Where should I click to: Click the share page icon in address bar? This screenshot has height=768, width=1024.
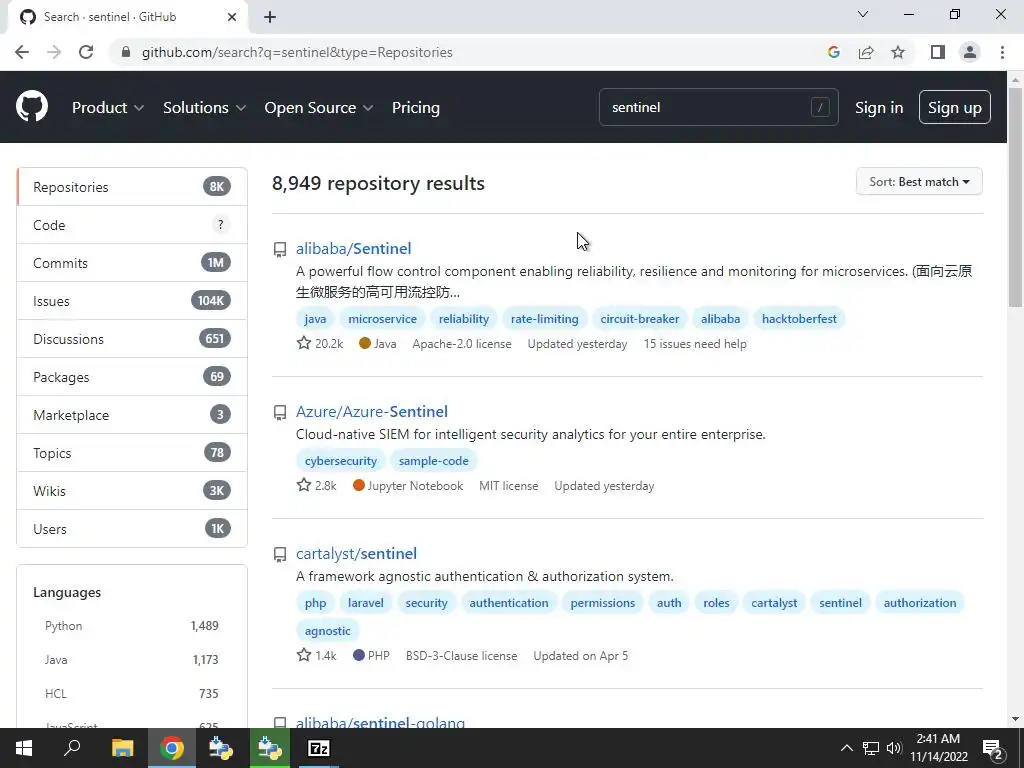[866, 52]
